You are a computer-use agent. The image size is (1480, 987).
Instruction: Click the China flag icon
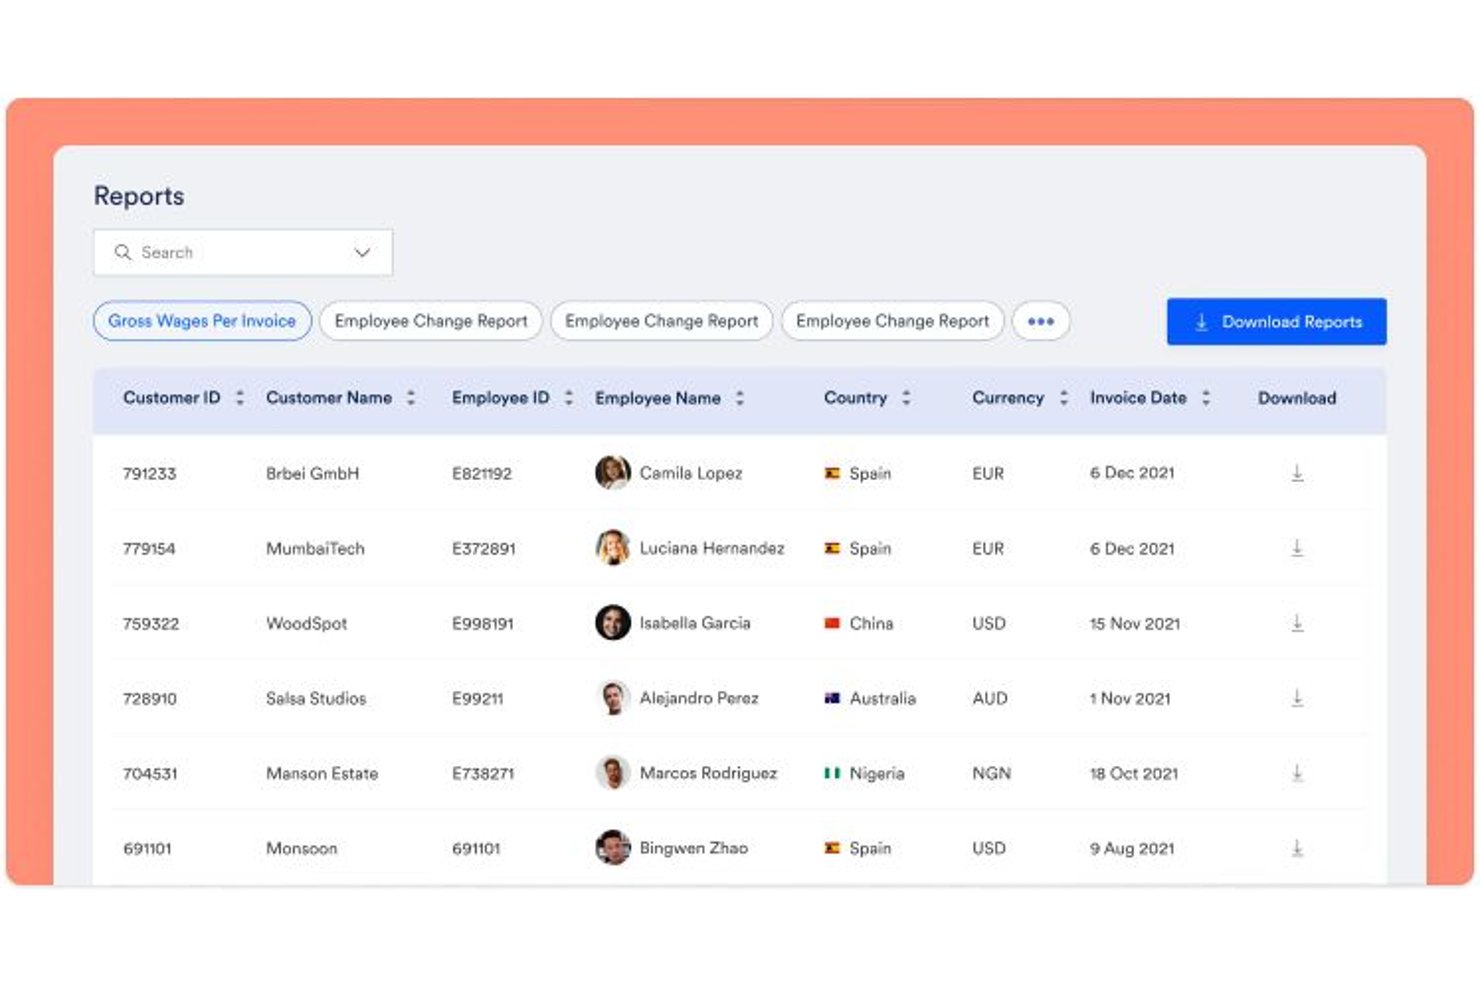click(831, 623)
